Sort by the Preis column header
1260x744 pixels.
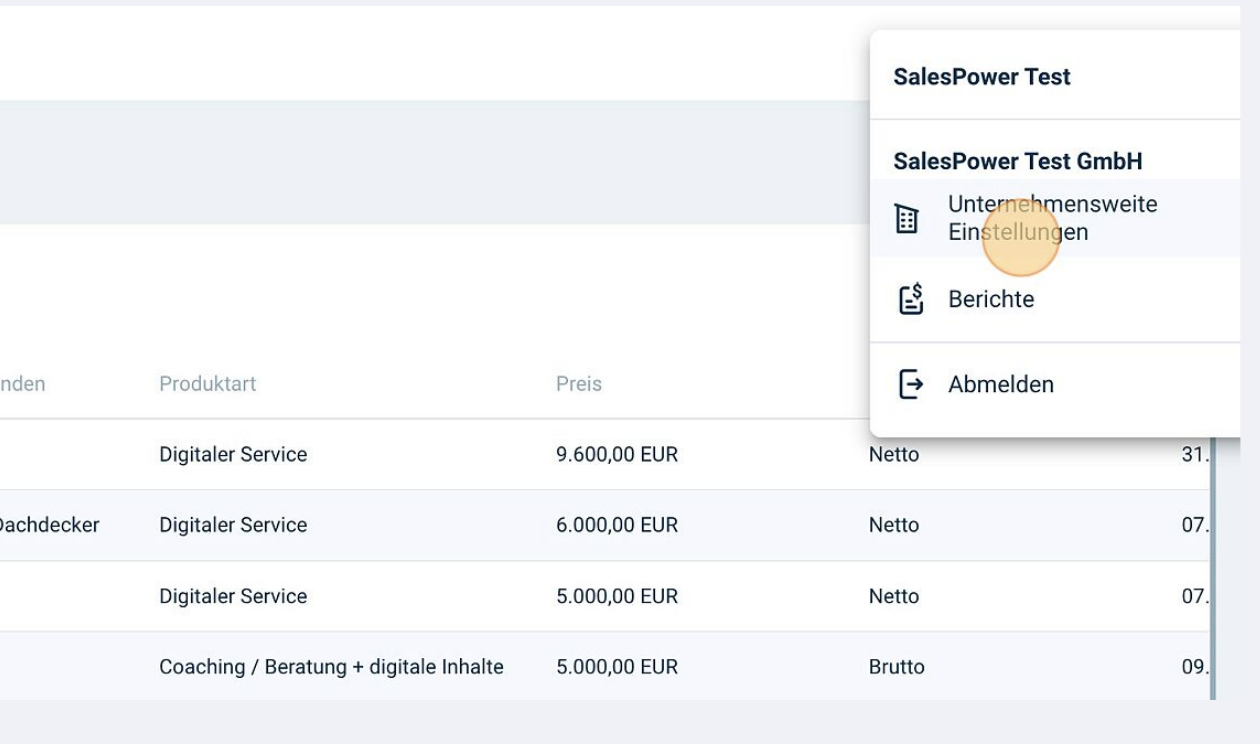pos(579,384)
